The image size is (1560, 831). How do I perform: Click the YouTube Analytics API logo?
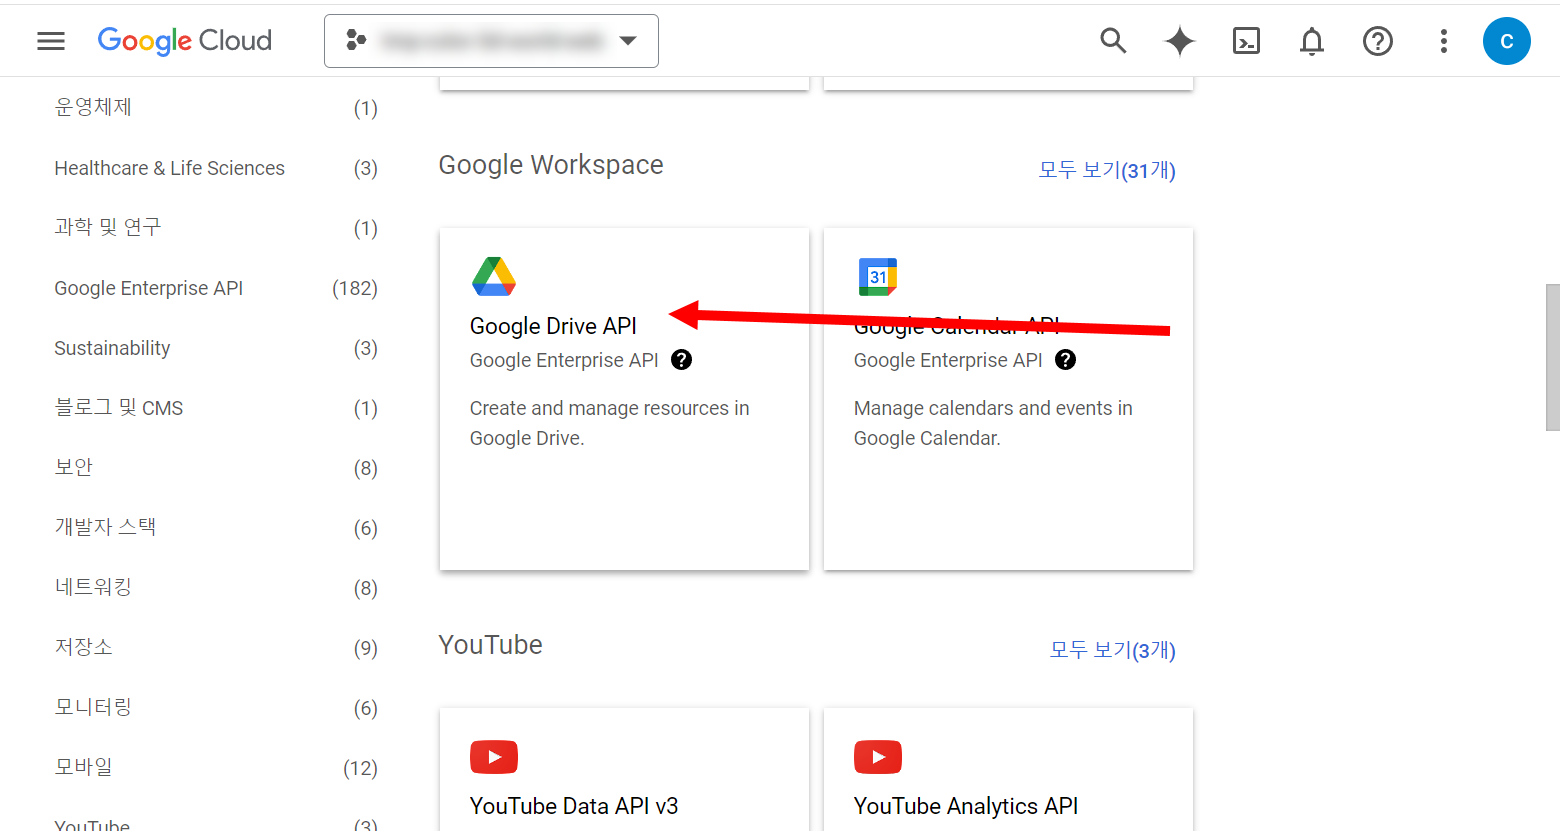coord(878,757)
